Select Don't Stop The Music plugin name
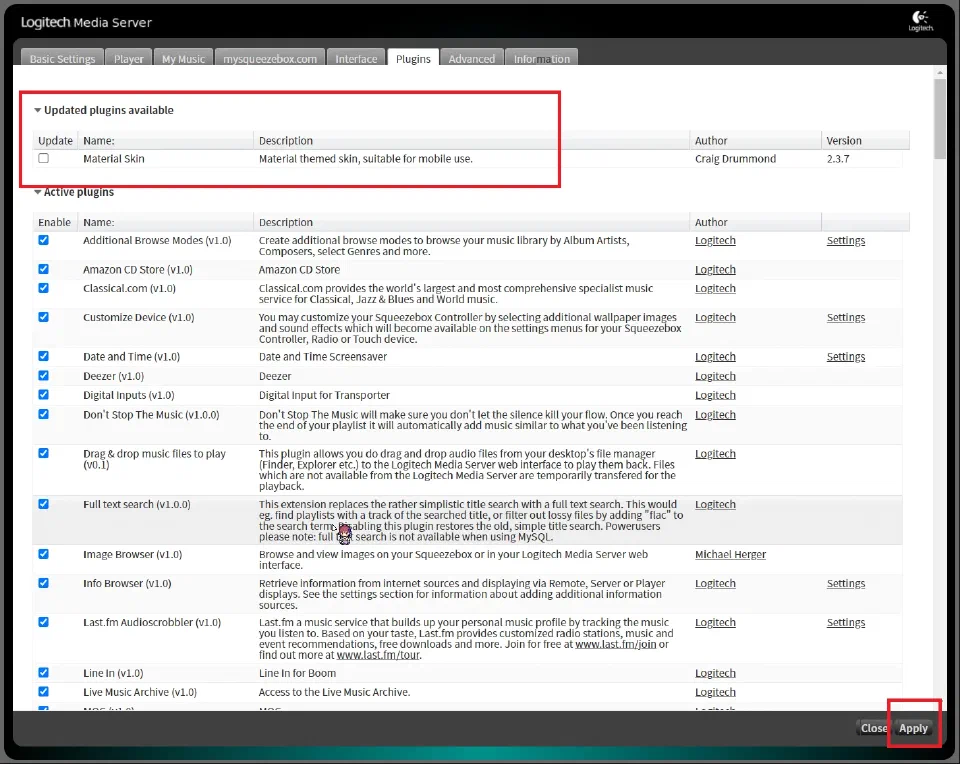The width and height of the screenshot is (960, 764). [x=151, y=415]
